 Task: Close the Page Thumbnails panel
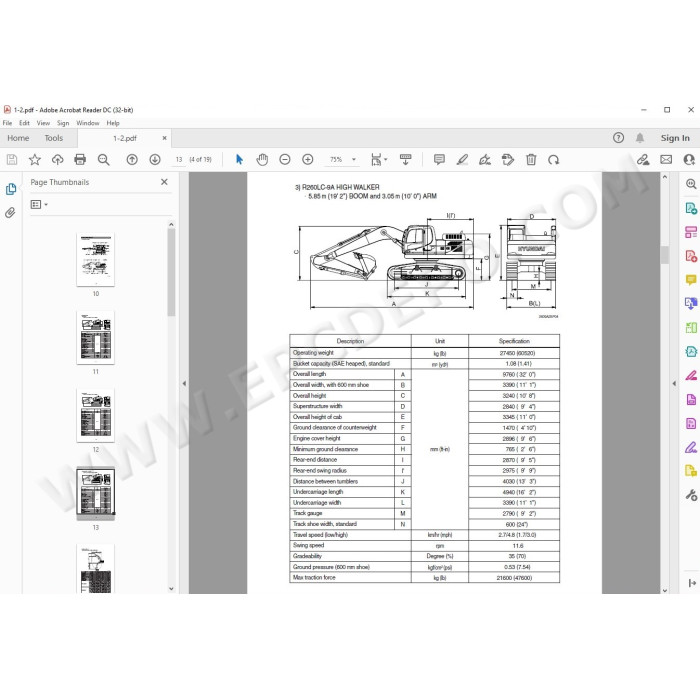[164, 182]
